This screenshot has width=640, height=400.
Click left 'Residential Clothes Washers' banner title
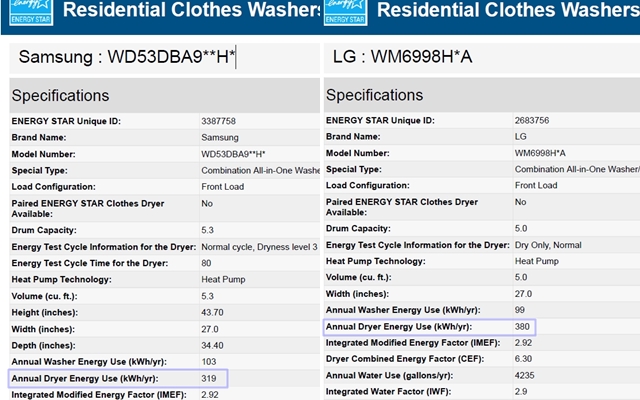(192, 10)
